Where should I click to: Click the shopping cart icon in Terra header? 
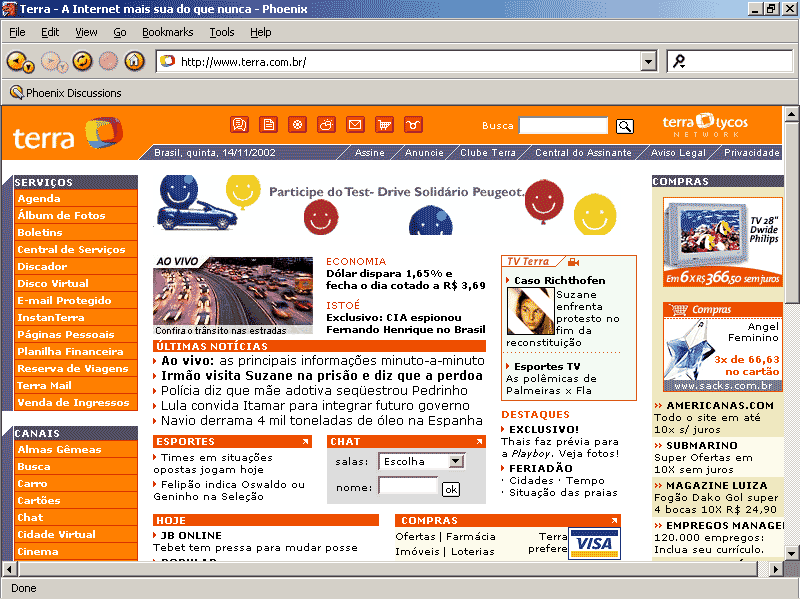point(384,125)
